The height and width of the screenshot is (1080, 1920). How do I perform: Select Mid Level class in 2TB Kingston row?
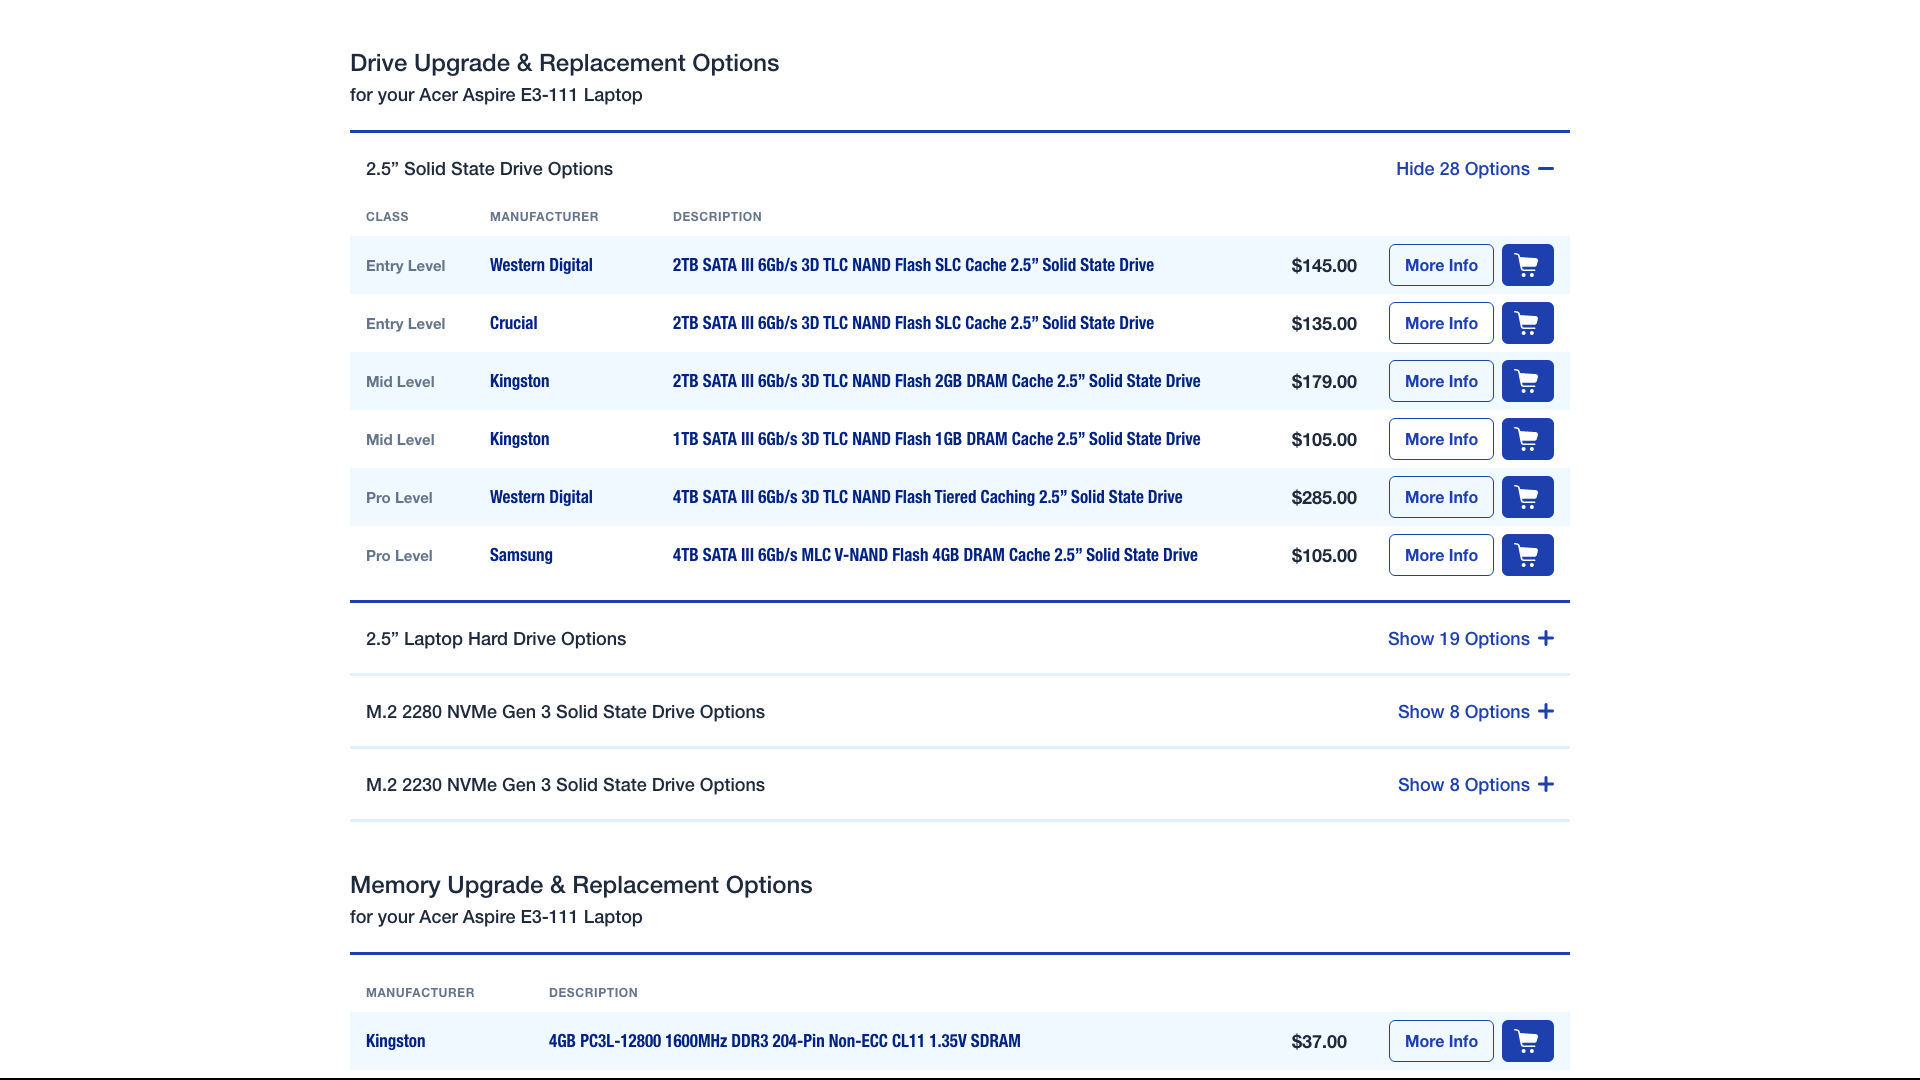400,381
